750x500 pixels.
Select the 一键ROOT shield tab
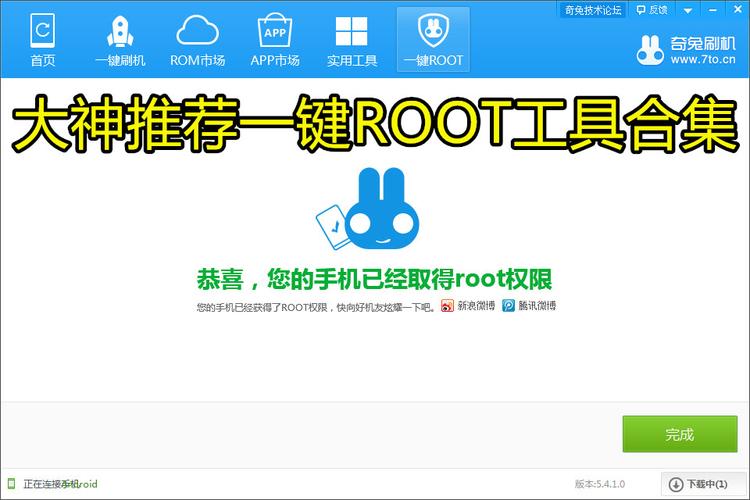point(433,40)
